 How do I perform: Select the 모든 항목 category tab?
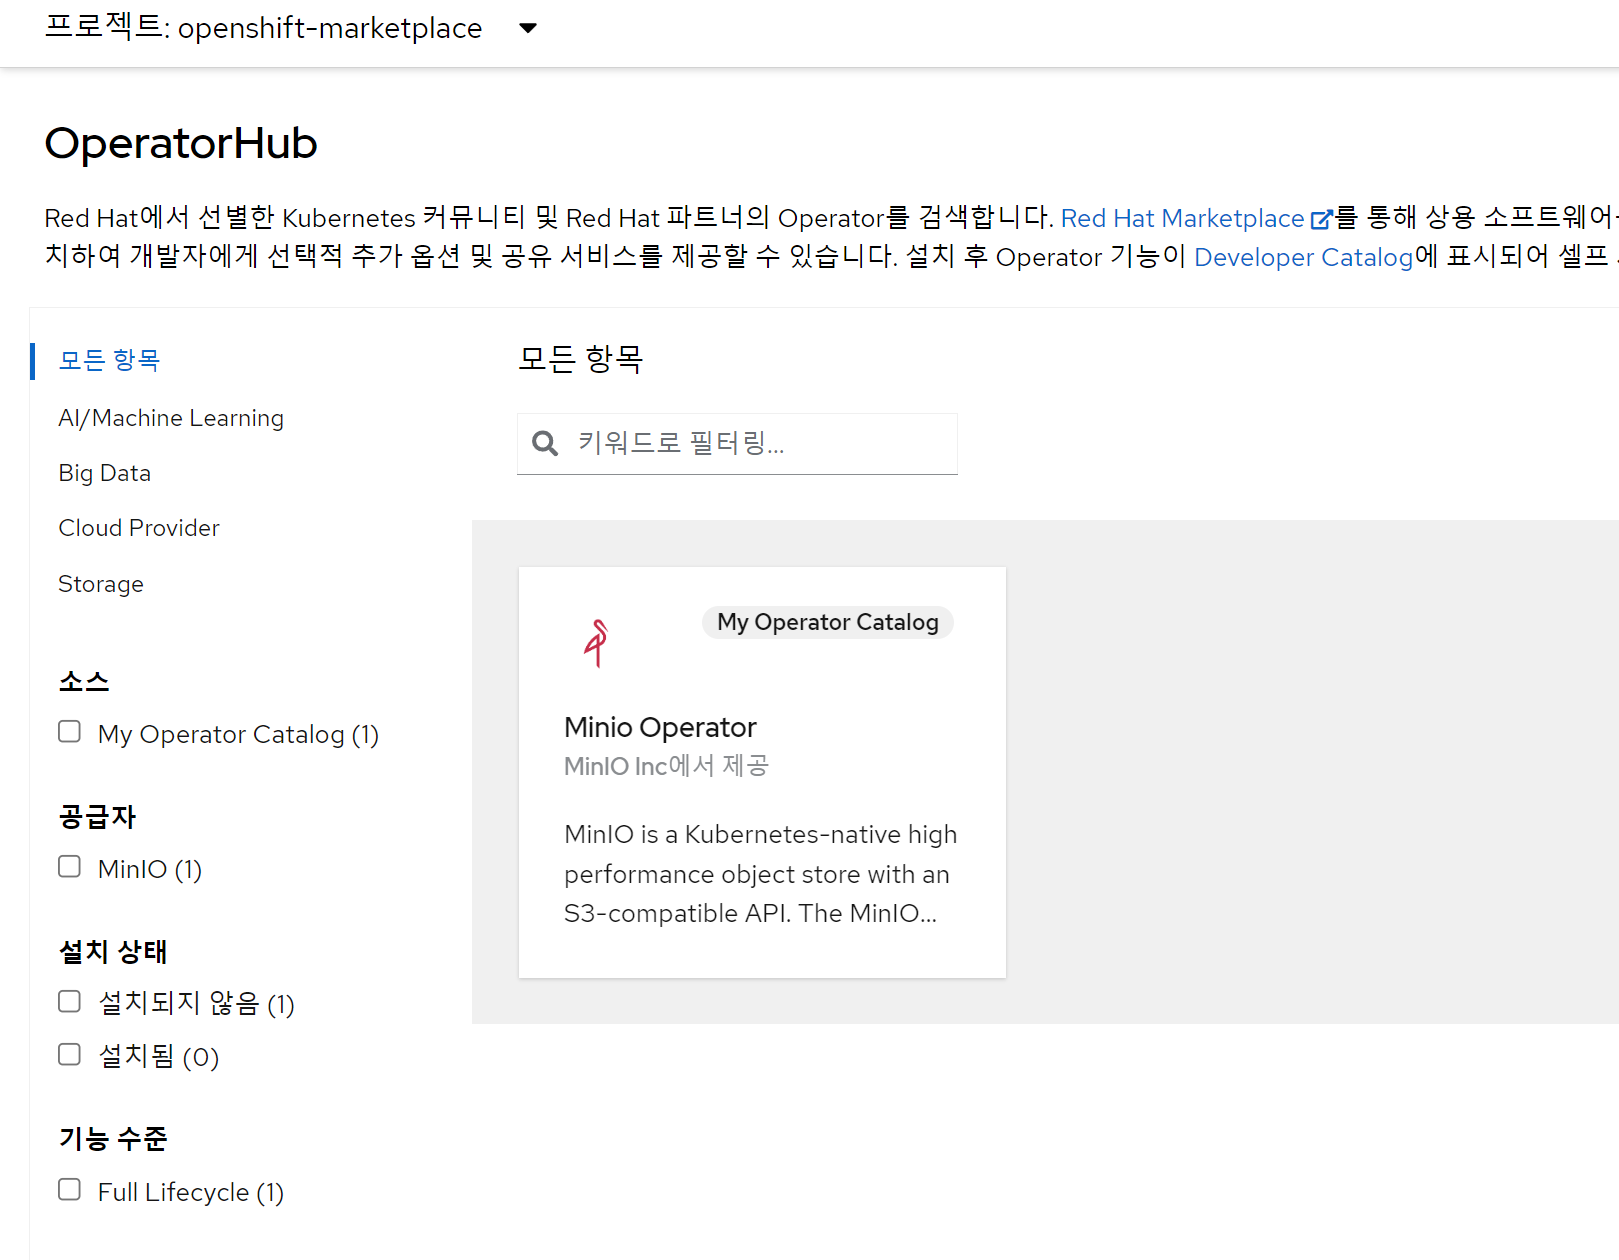pos(109,360)
